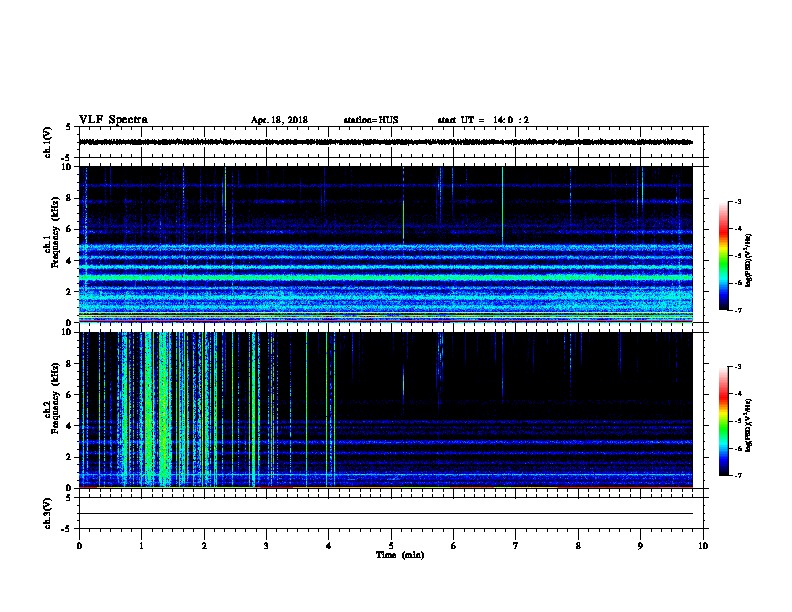Click the ch.1 colorbar log(PSD) label
The width and height of the screenshot is (792, 612).
coord(748,260)
